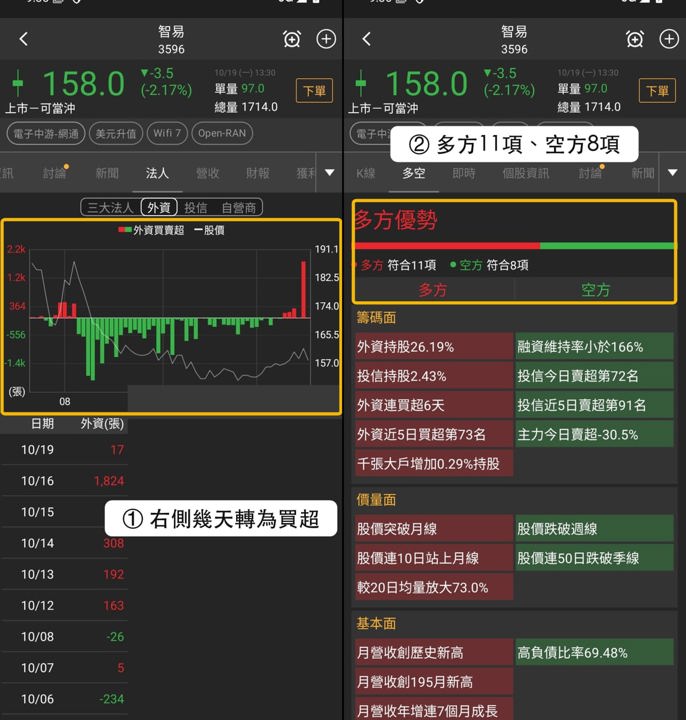The width and height of the screenshot is (686, 720).
Task: Switch to 個股資訊 tab
Action: 526,173
